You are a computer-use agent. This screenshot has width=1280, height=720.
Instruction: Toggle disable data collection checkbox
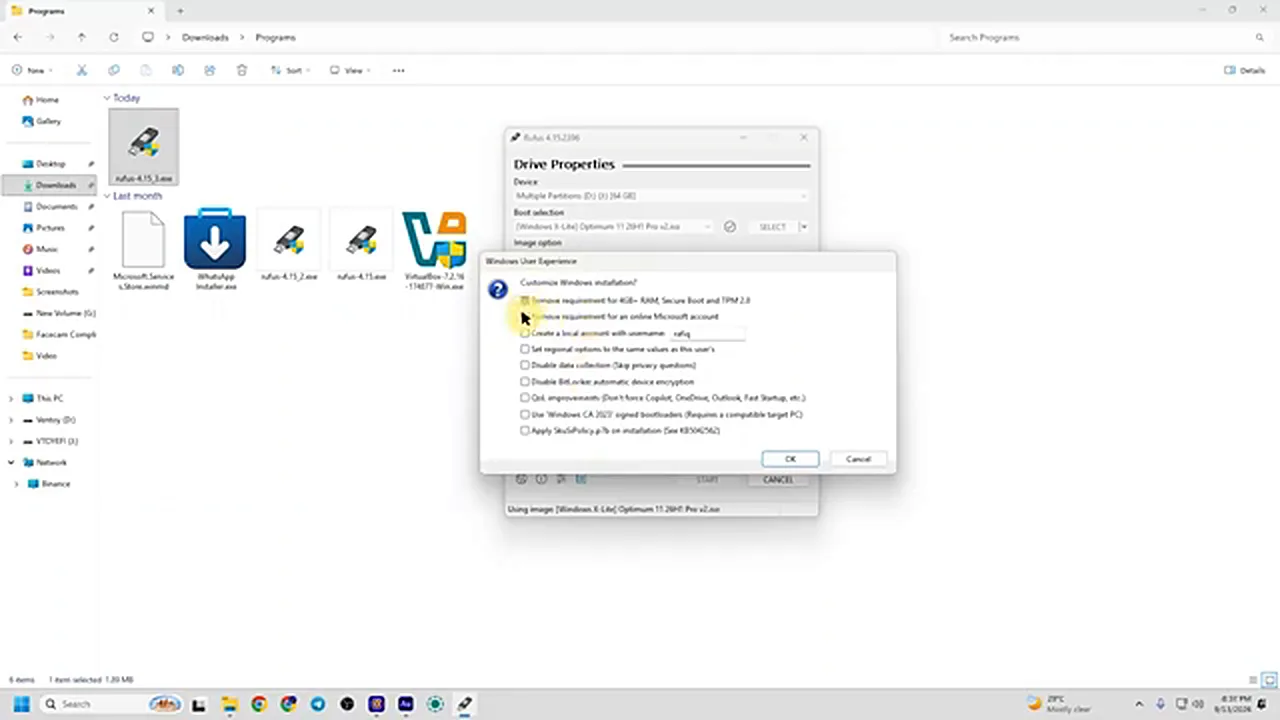525,365
